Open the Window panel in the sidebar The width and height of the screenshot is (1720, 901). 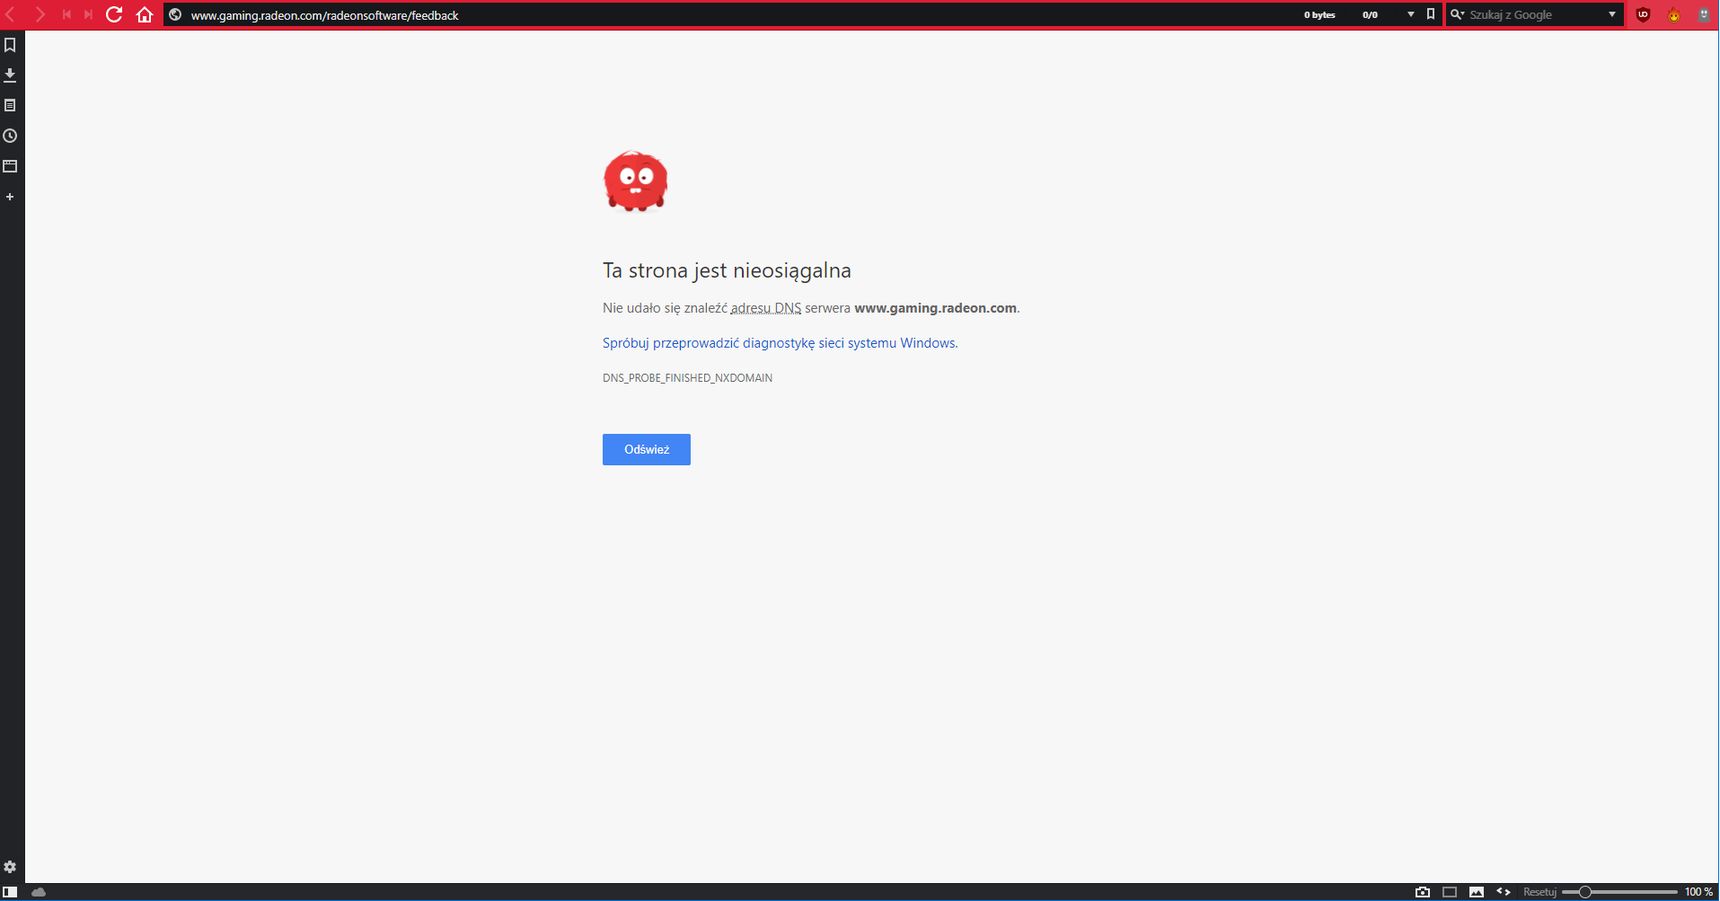point(10,166)
